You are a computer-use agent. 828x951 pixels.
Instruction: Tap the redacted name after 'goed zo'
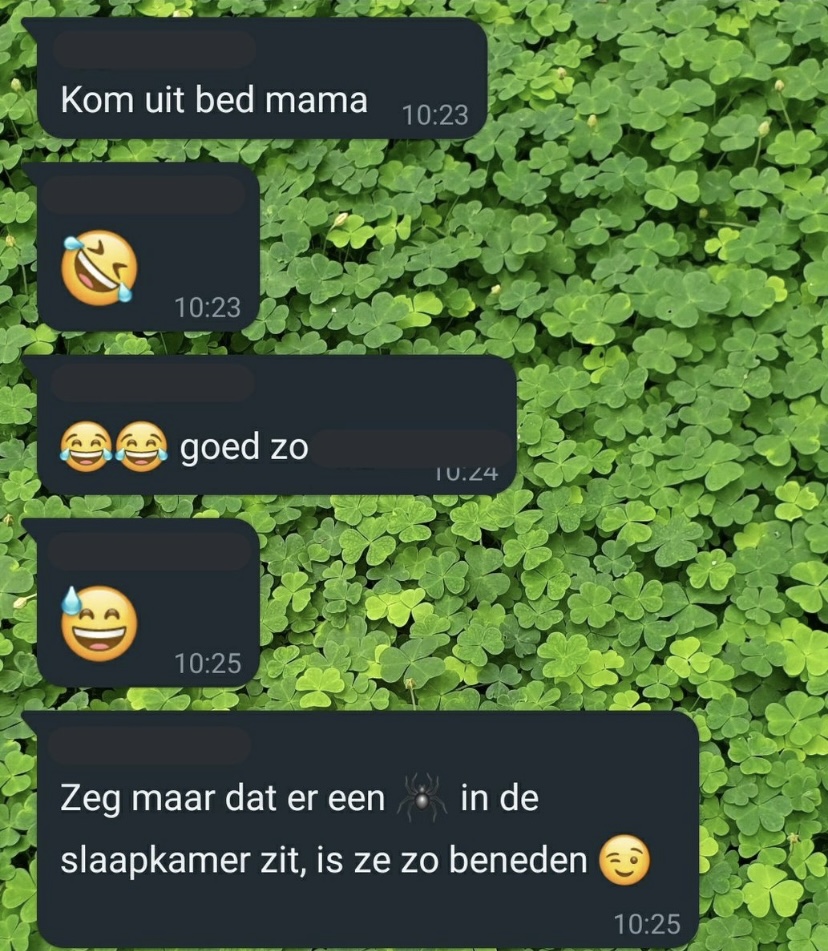414,449
